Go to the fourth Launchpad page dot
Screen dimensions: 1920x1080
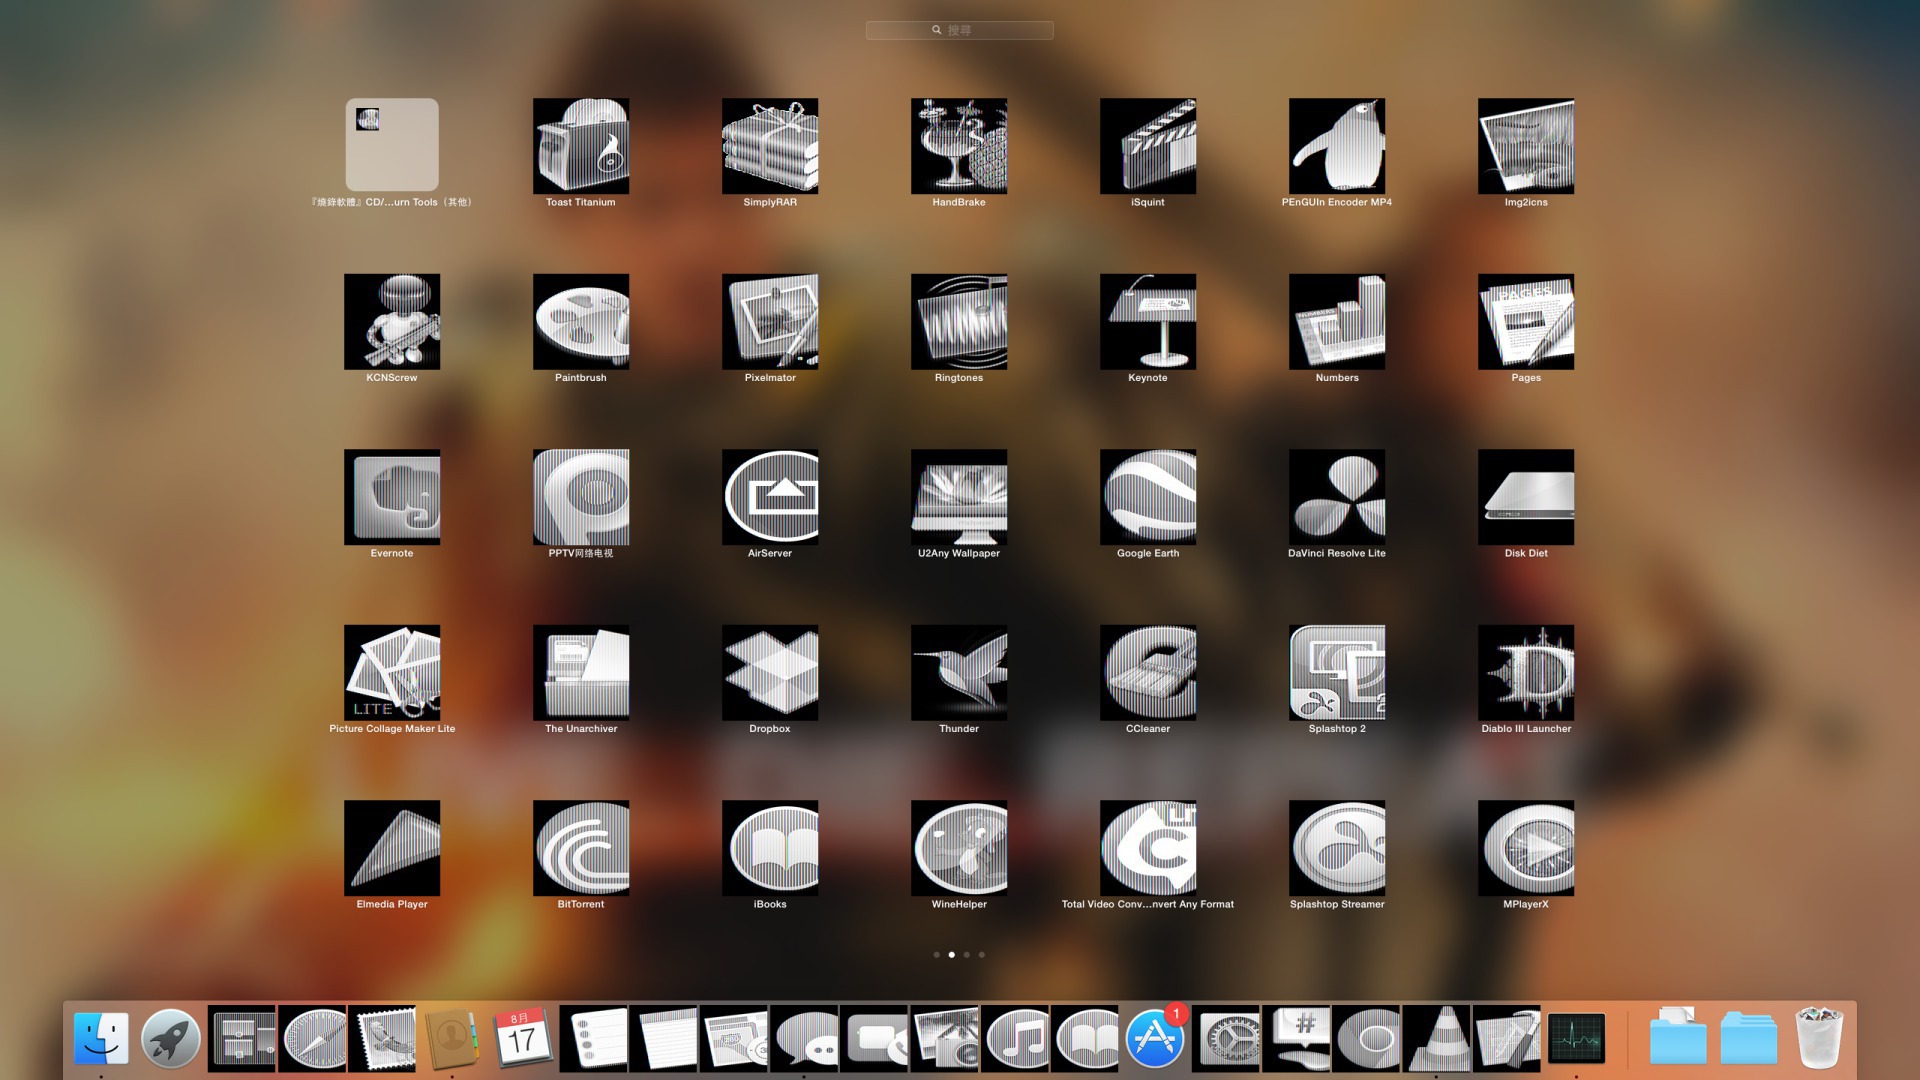click(981, 954)
